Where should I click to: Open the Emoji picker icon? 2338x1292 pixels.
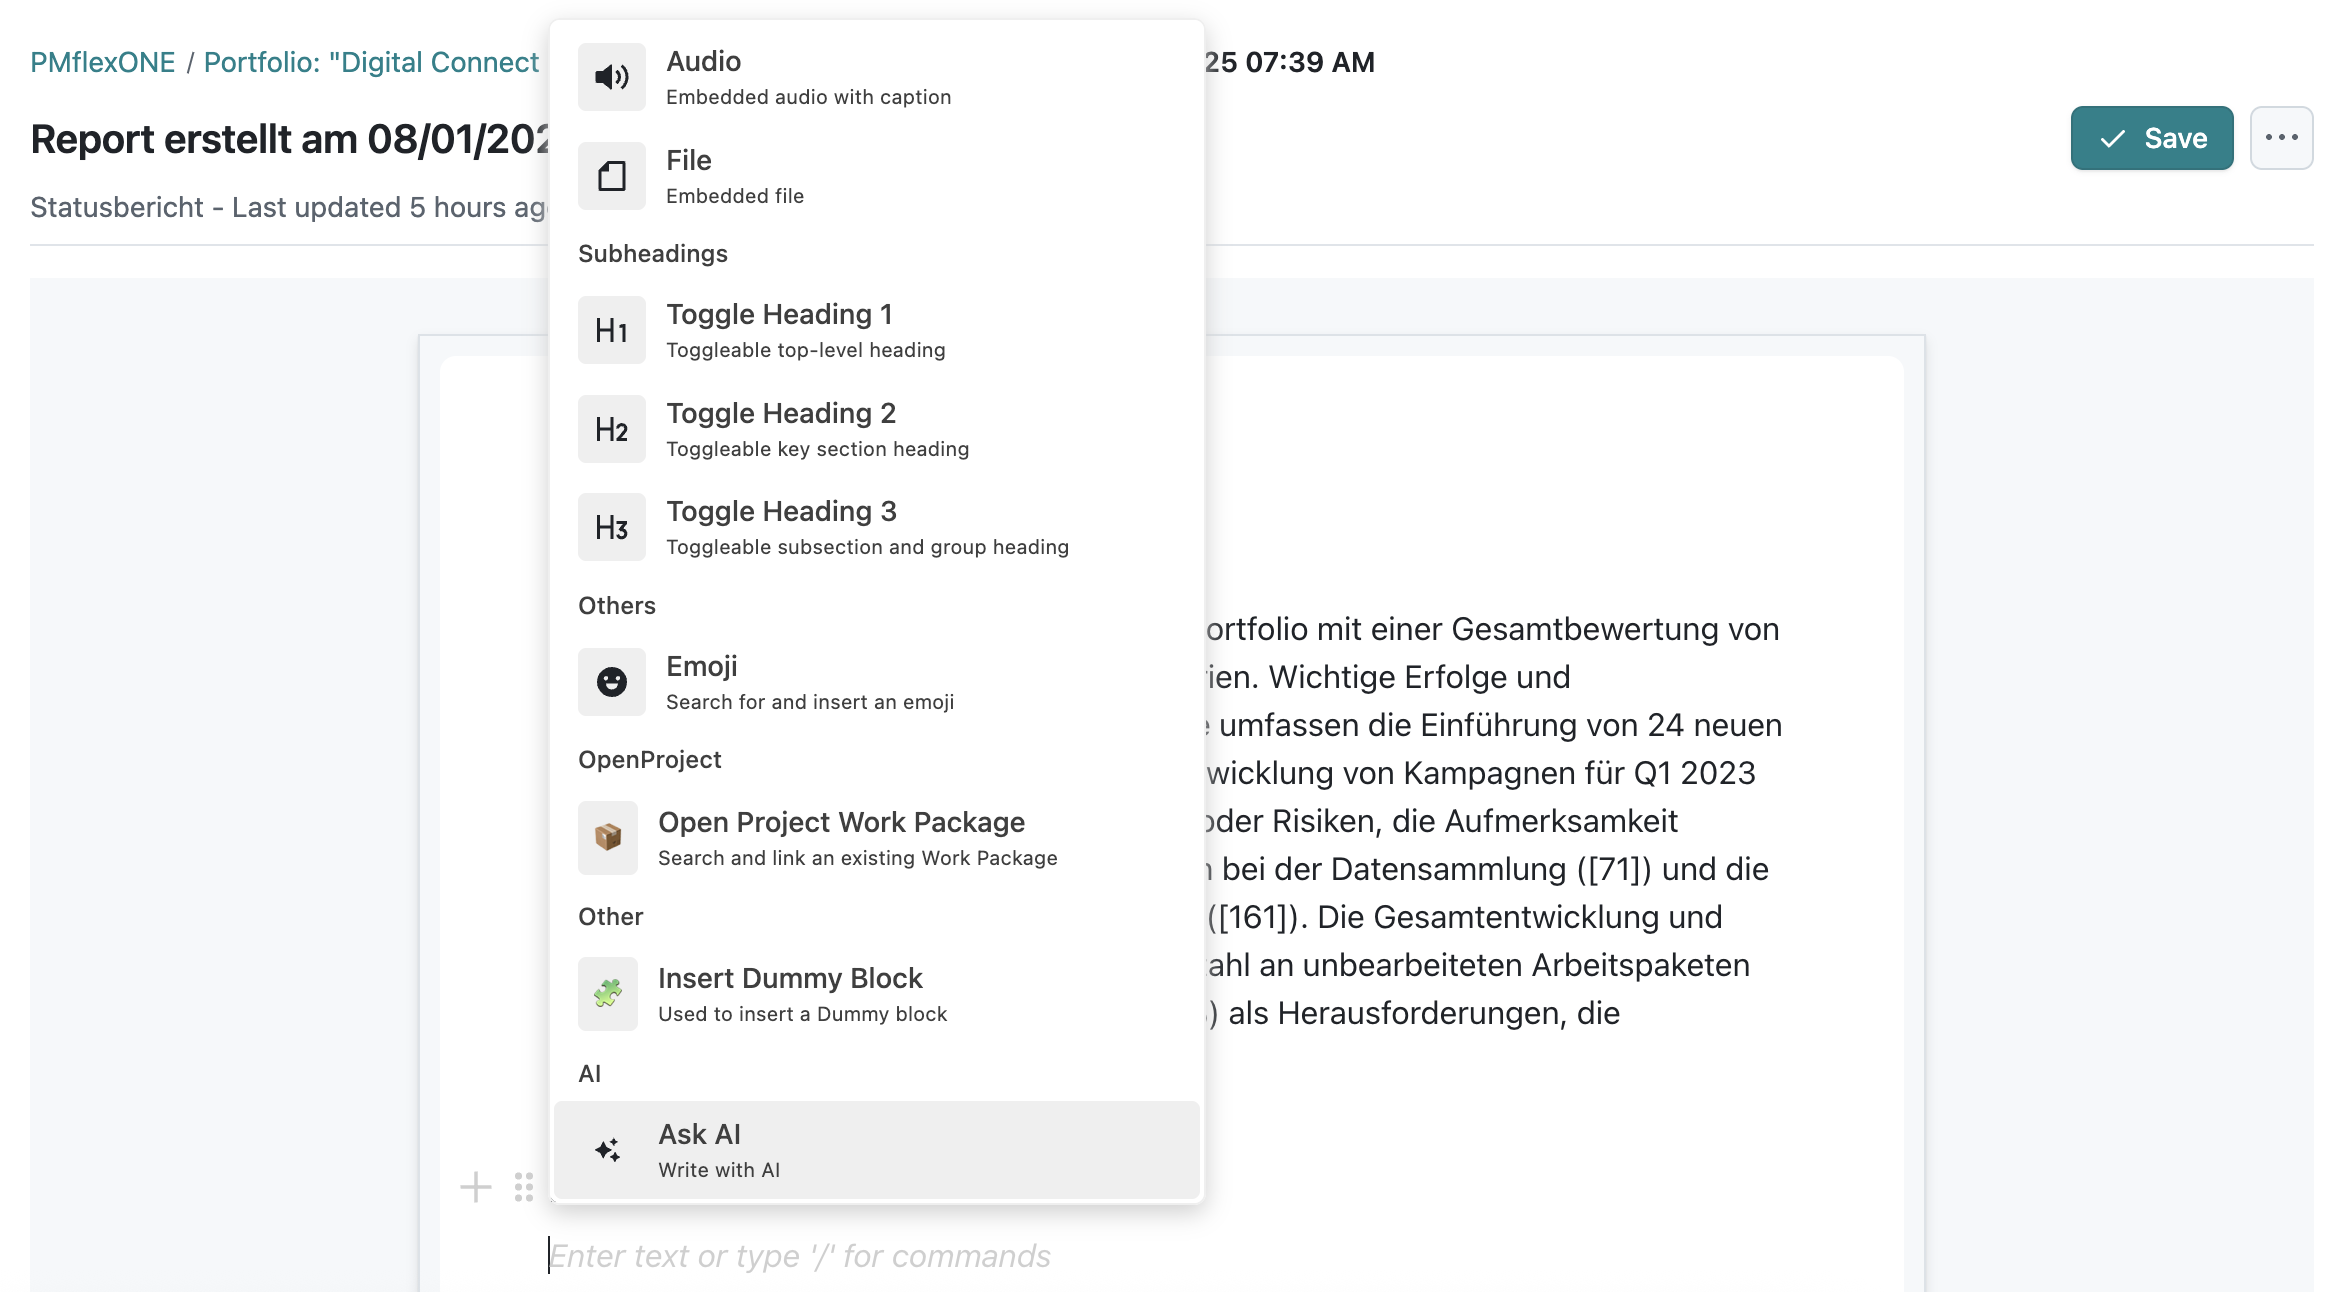point(611,681)
